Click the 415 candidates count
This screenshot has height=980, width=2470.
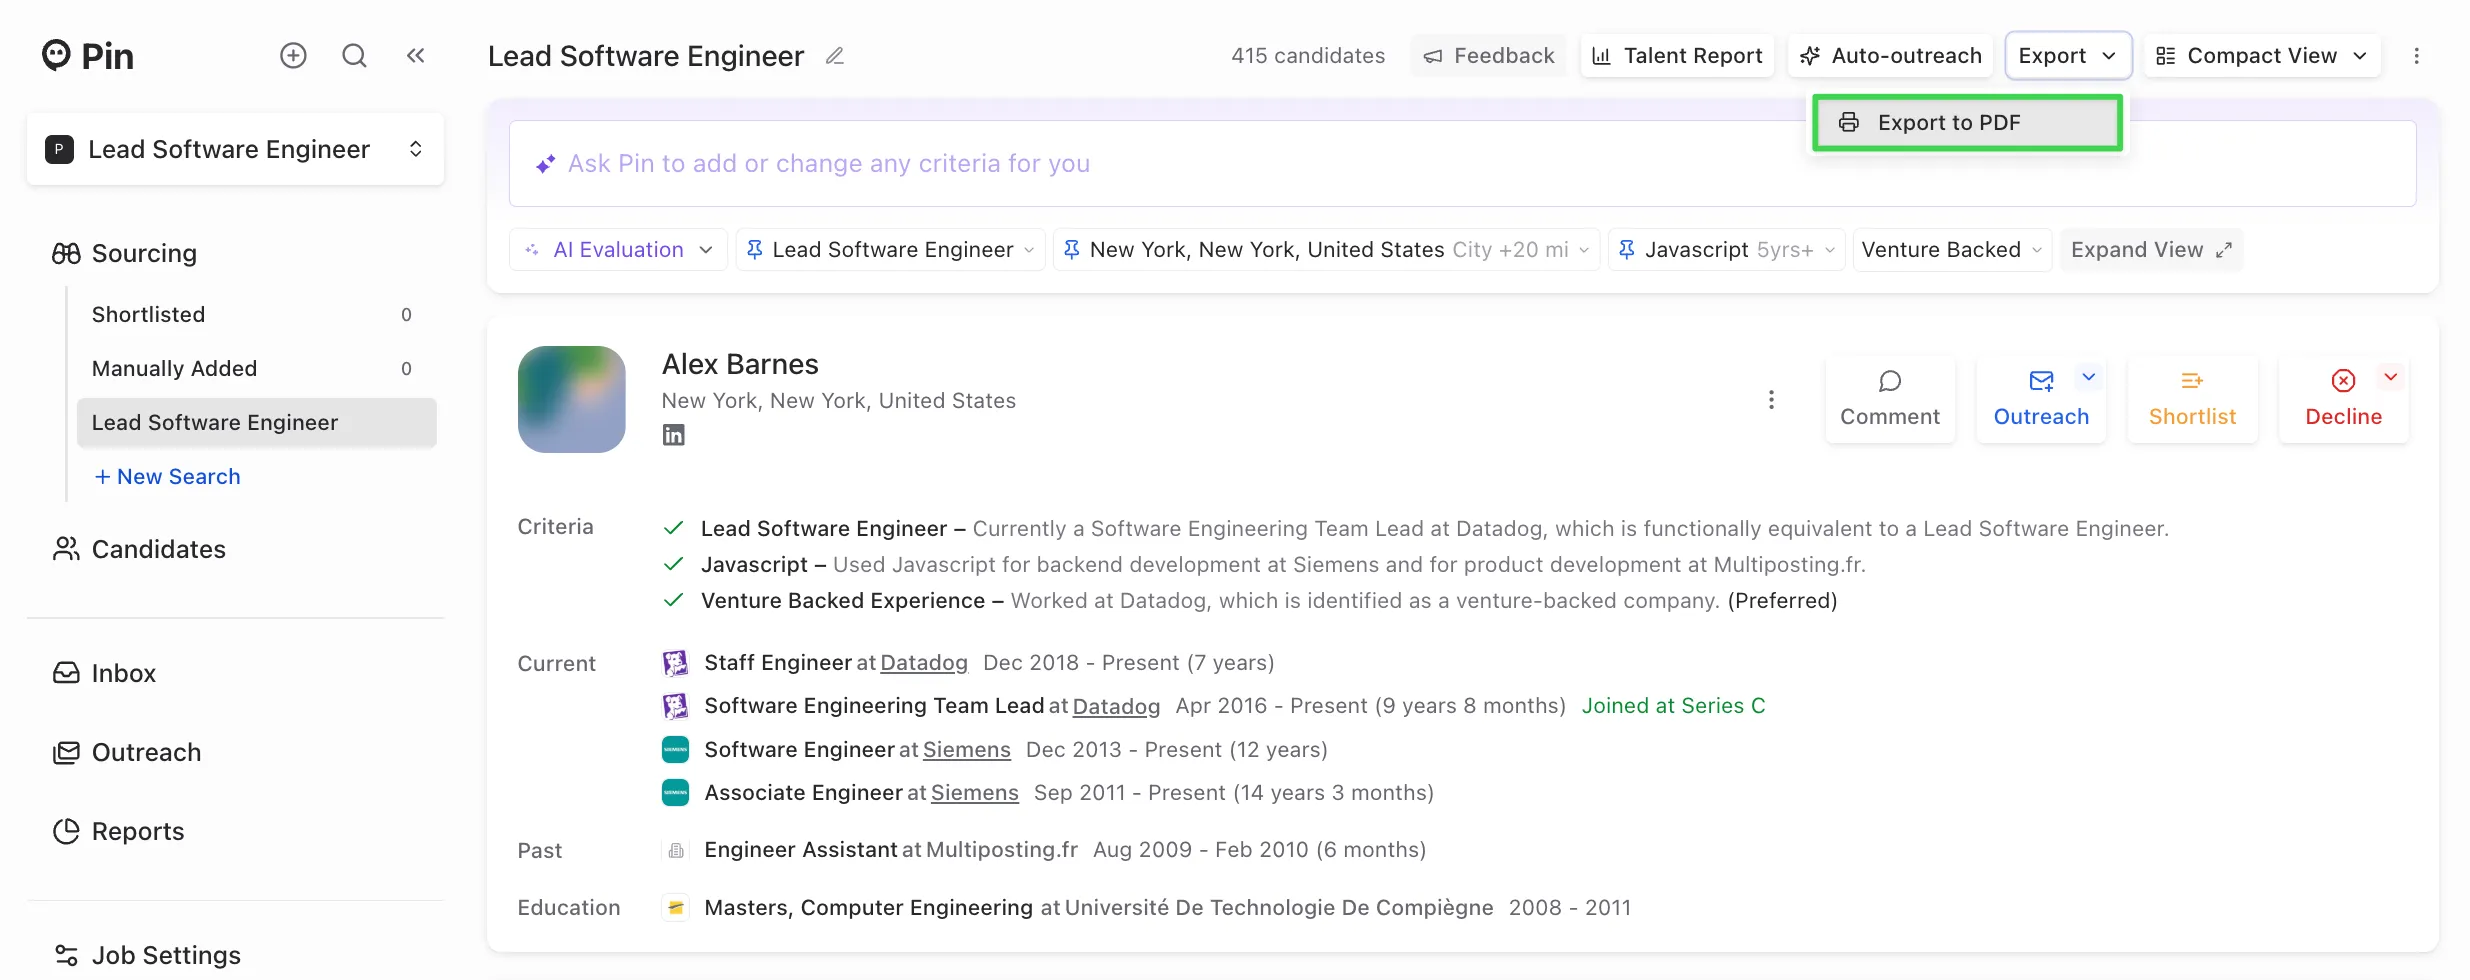(x=1308, y=56)
